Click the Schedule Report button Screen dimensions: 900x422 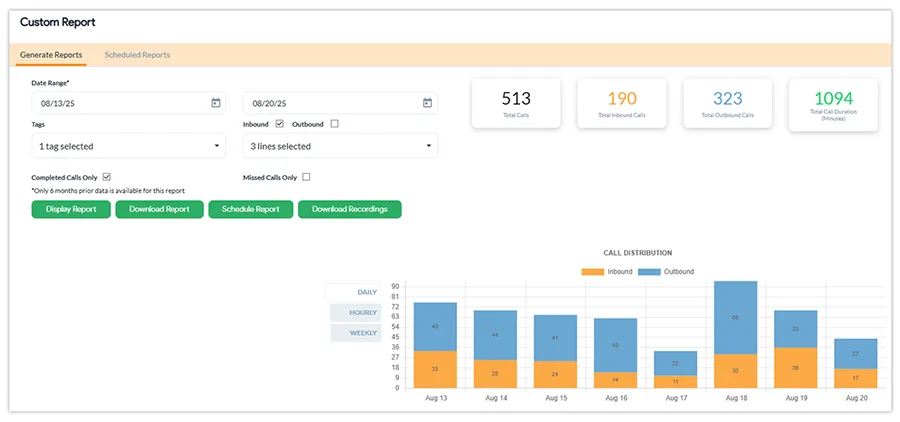coord(251,209)
